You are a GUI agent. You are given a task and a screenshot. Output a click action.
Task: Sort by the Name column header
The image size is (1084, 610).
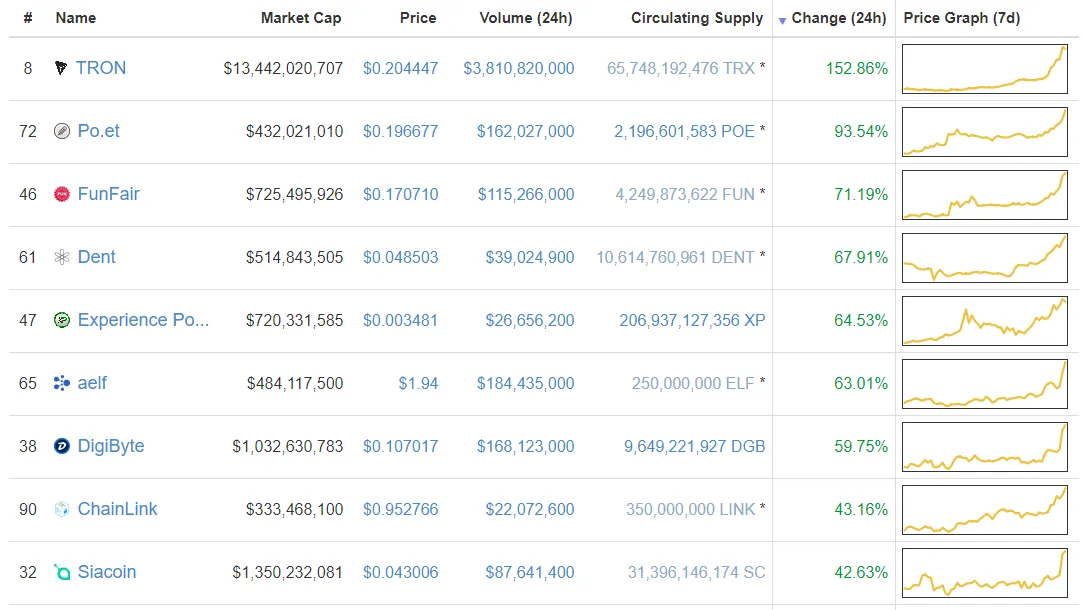pyautogui.click(x=75, y=18)
